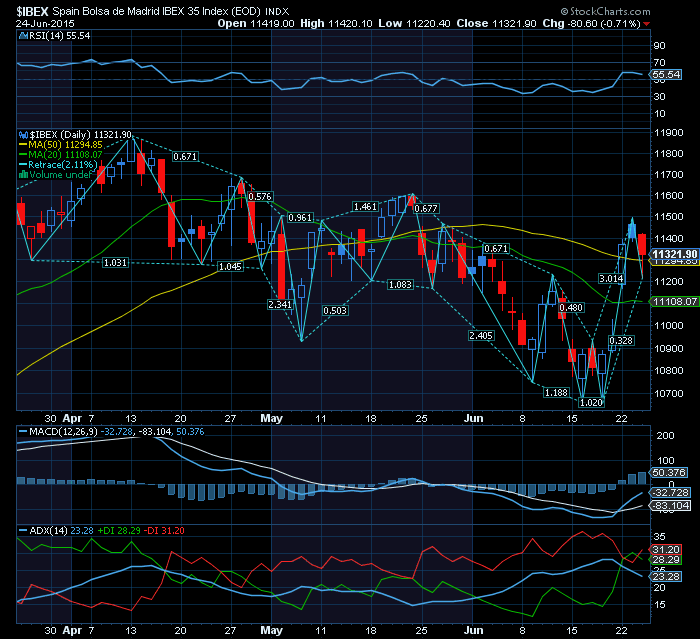Click the red 31.20 ADX axis tag

(x=666, y=549)
